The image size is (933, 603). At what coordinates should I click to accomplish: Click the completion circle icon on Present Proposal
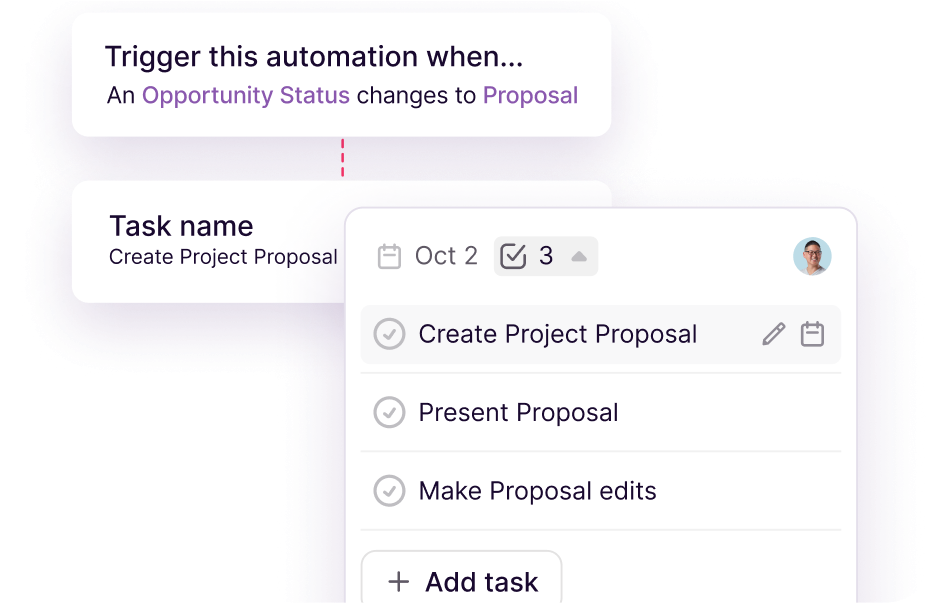[389, 412]
